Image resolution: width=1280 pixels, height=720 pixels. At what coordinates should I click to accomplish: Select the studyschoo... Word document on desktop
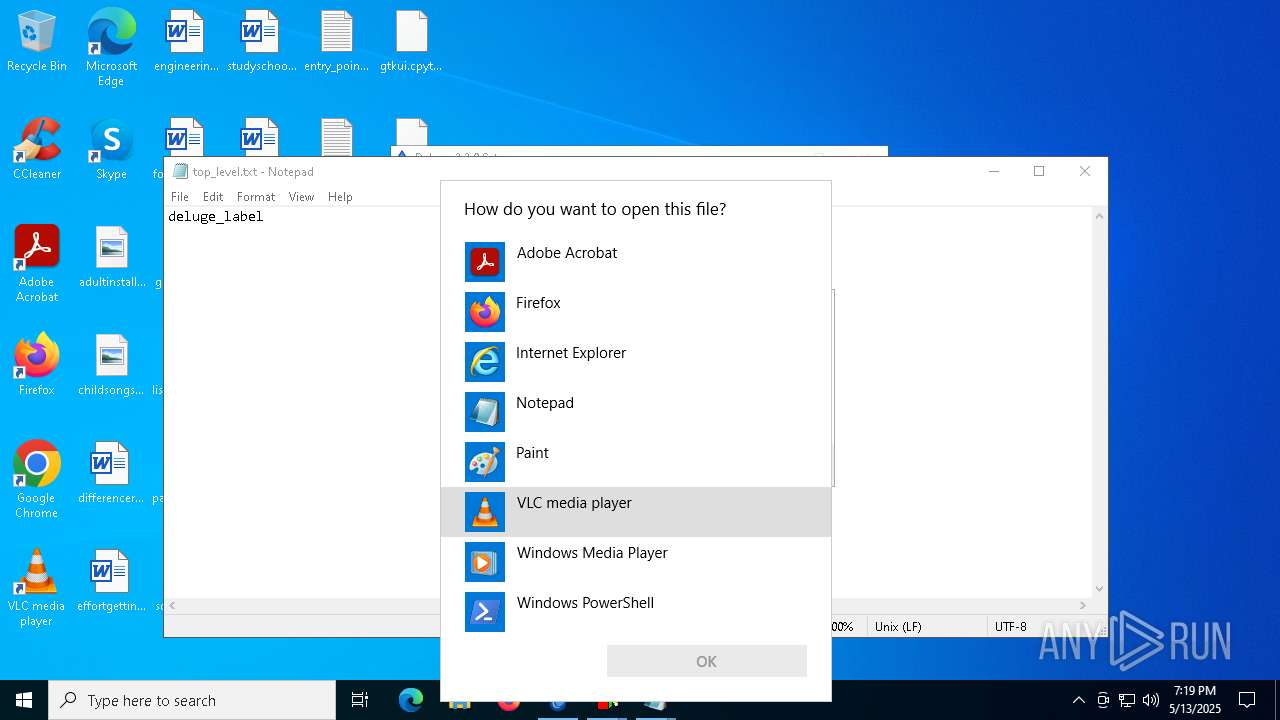(261, 42)
